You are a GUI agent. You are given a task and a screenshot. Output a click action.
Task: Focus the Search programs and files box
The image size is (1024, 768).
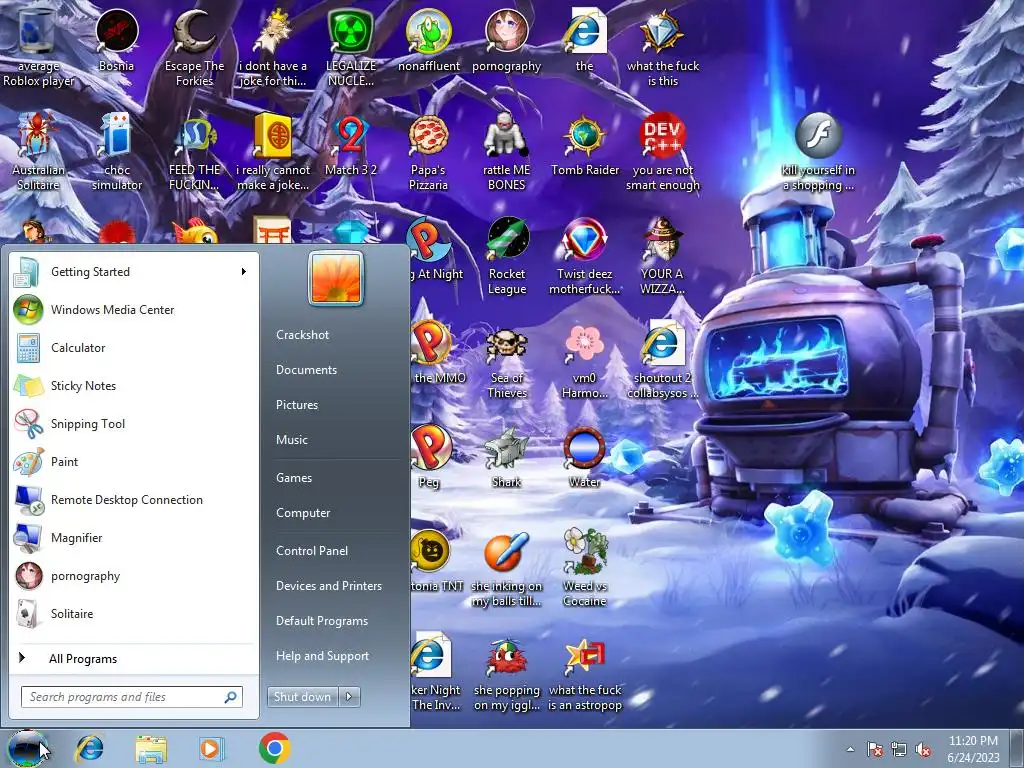coord(132,697)
